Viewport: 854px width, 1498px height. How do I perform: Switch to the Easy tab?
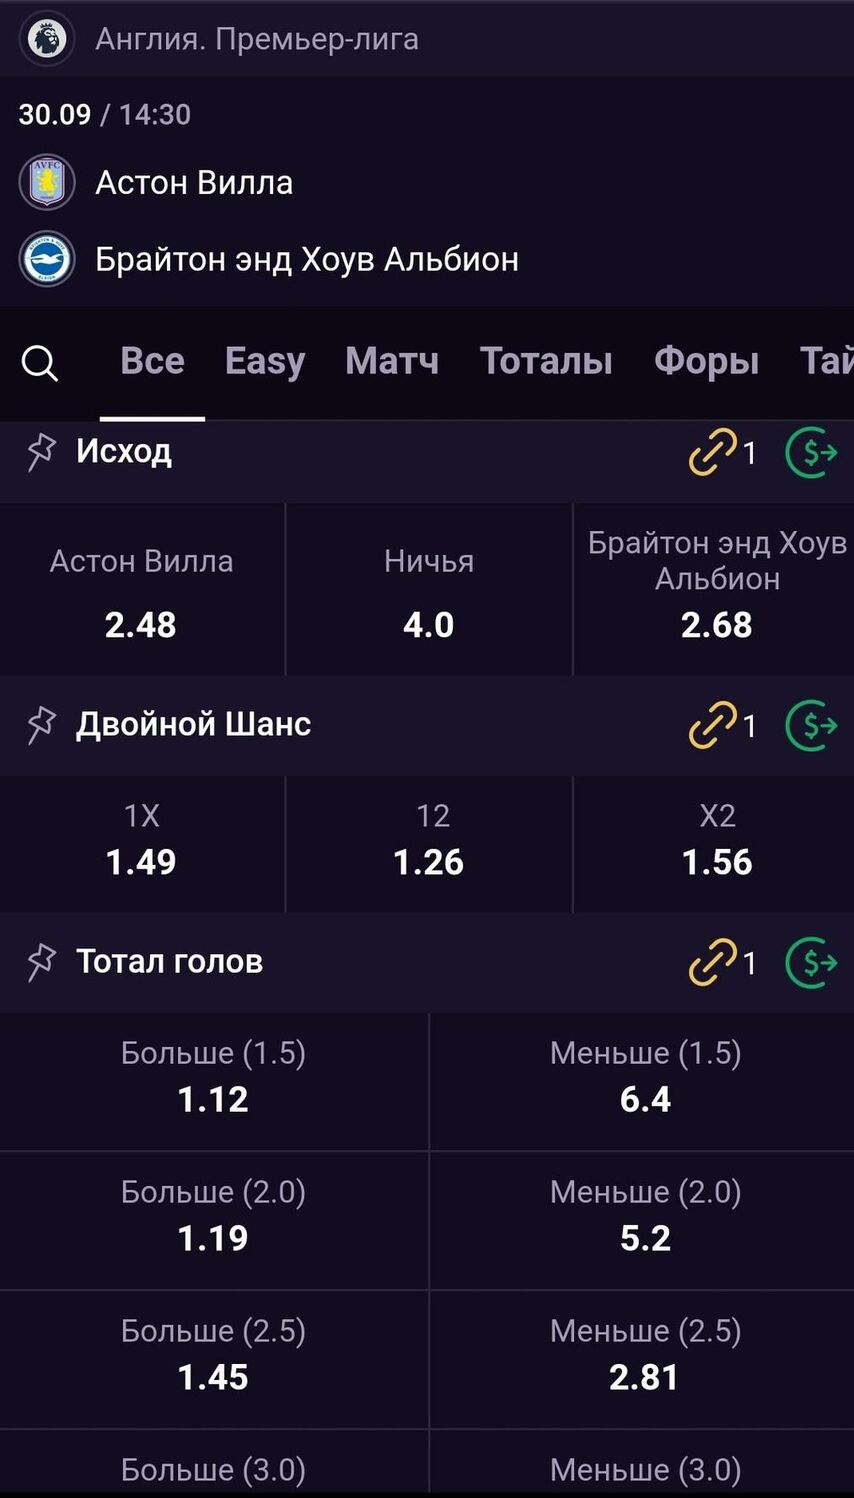265,361
